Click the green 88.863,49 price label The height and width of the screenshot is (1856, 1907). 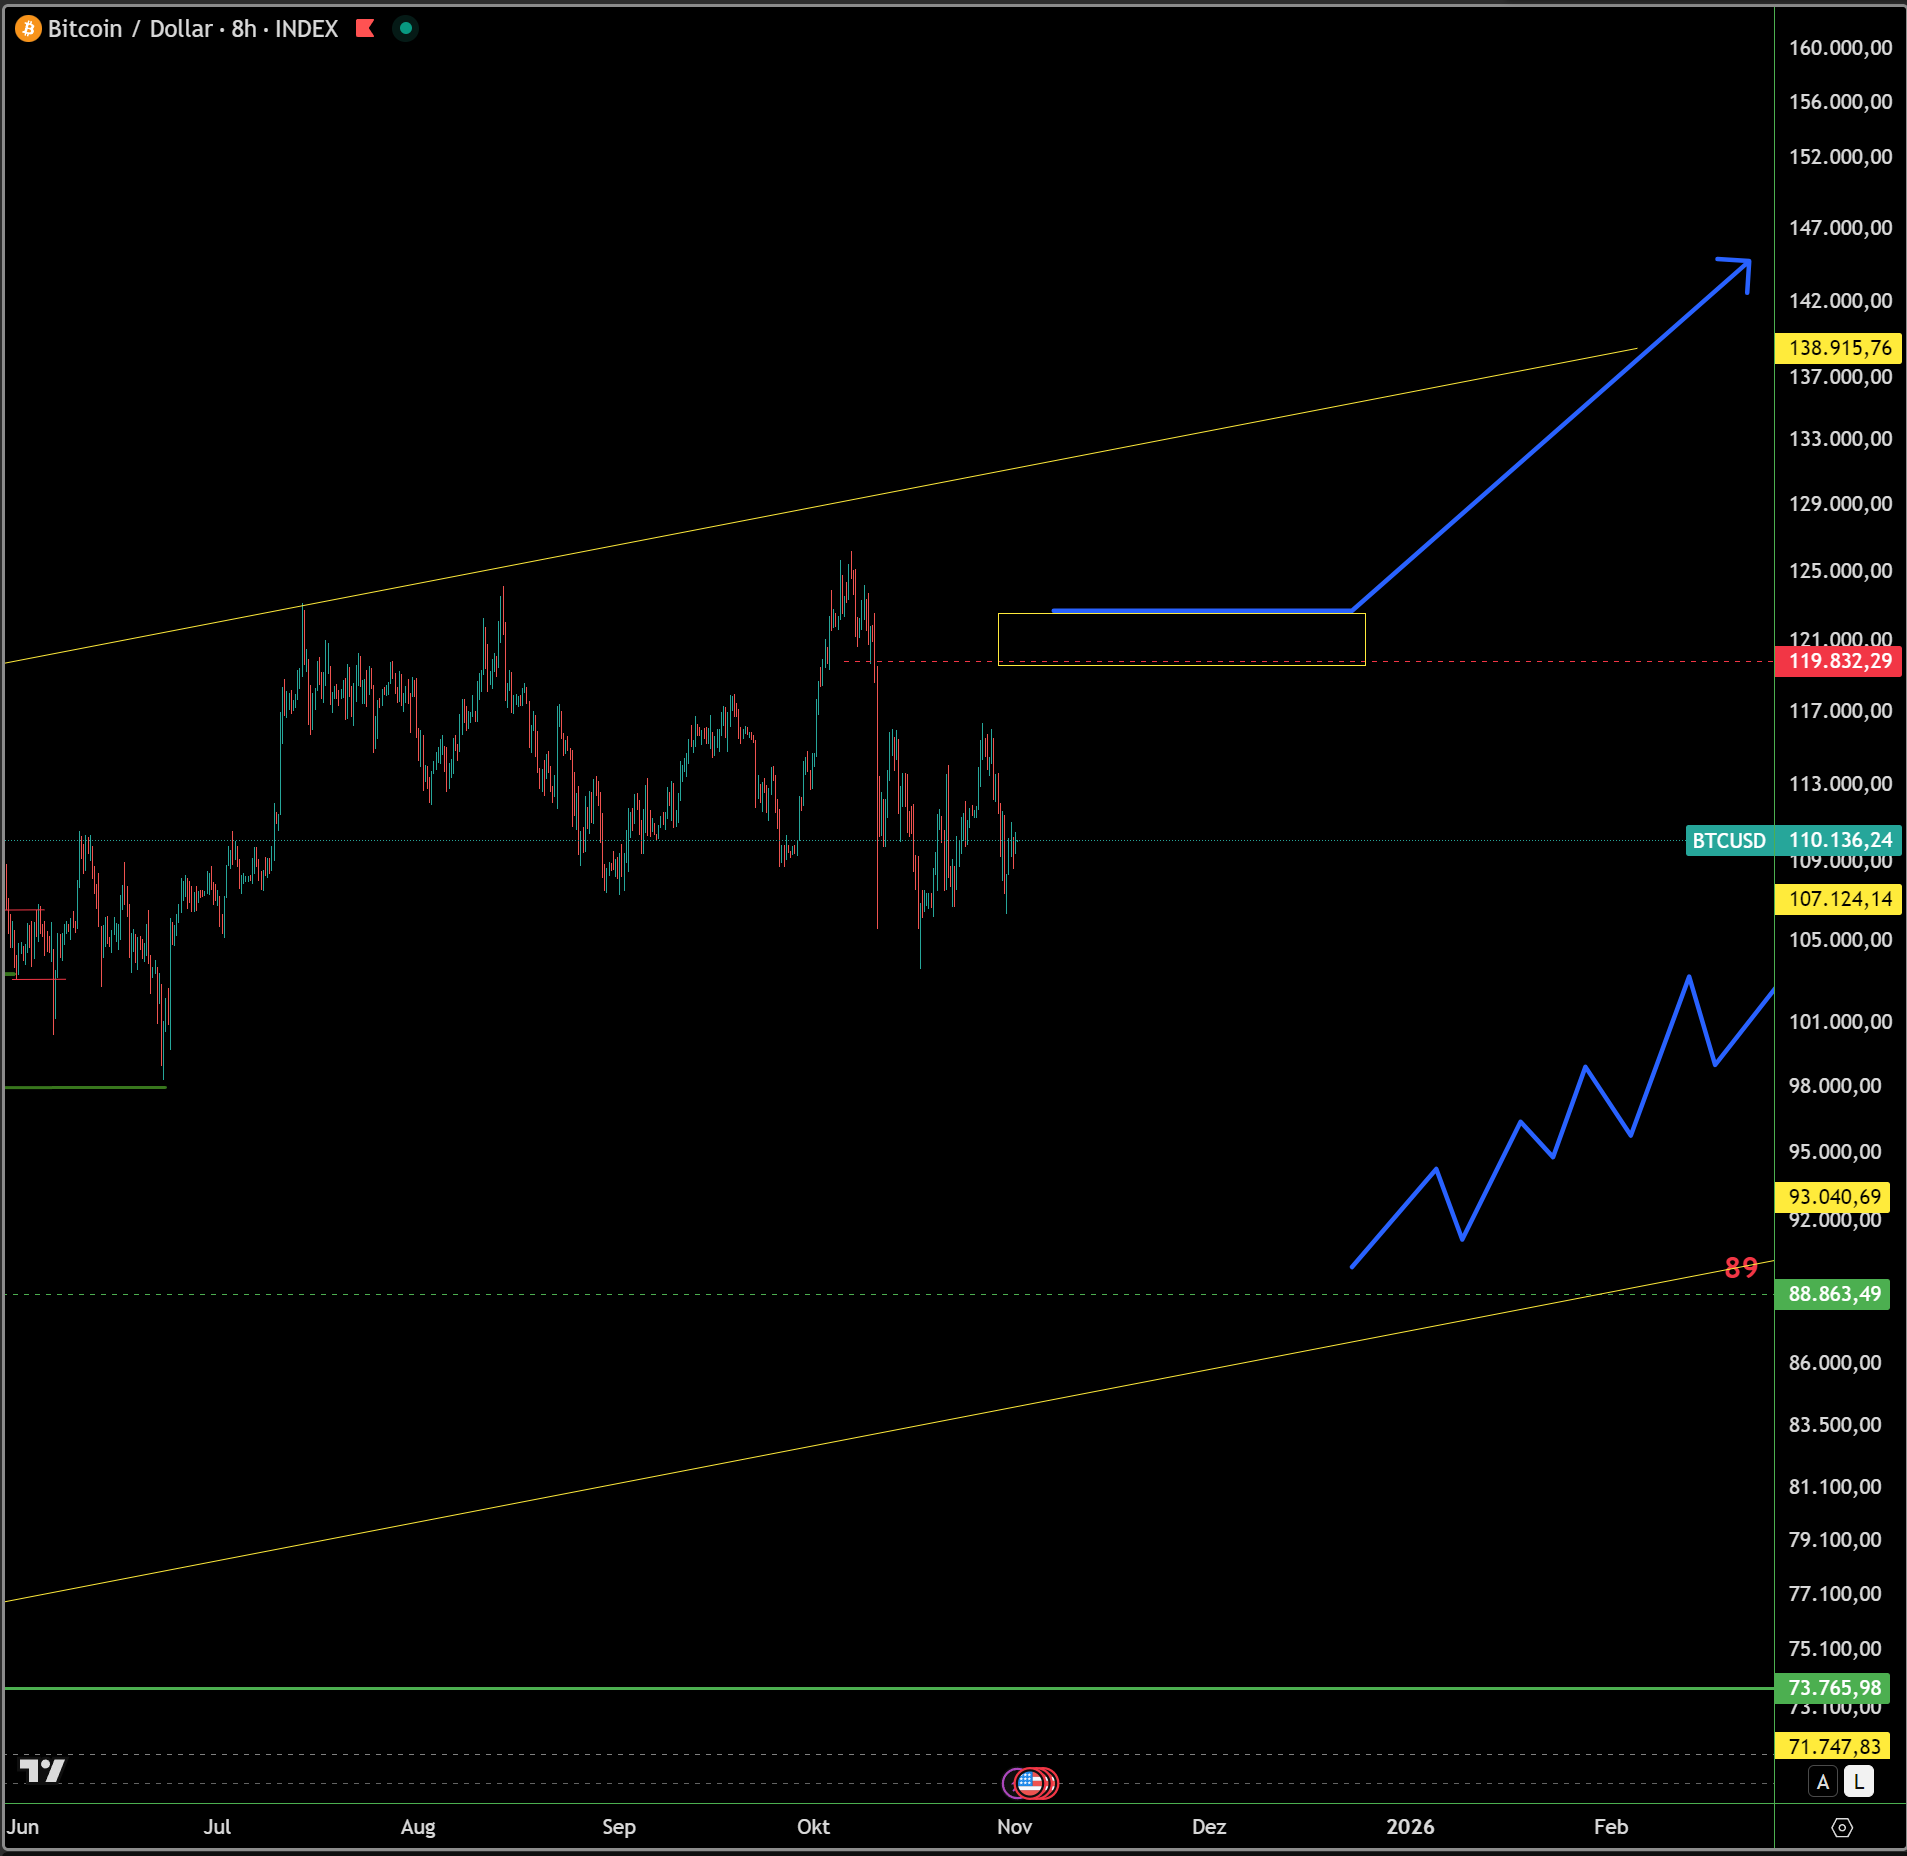tap(1833, 1294)
